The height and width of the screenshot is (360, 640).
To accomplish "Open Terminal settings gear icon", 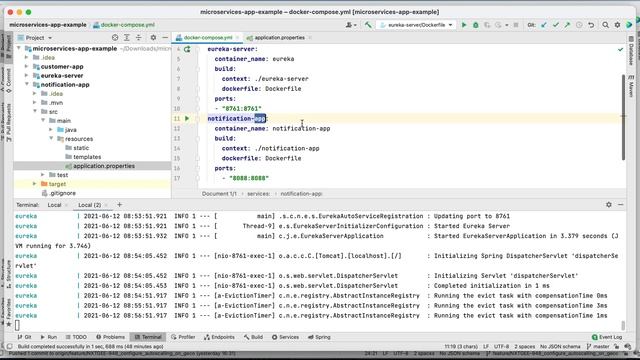I will pyautogui.click(x=609, y=204).
